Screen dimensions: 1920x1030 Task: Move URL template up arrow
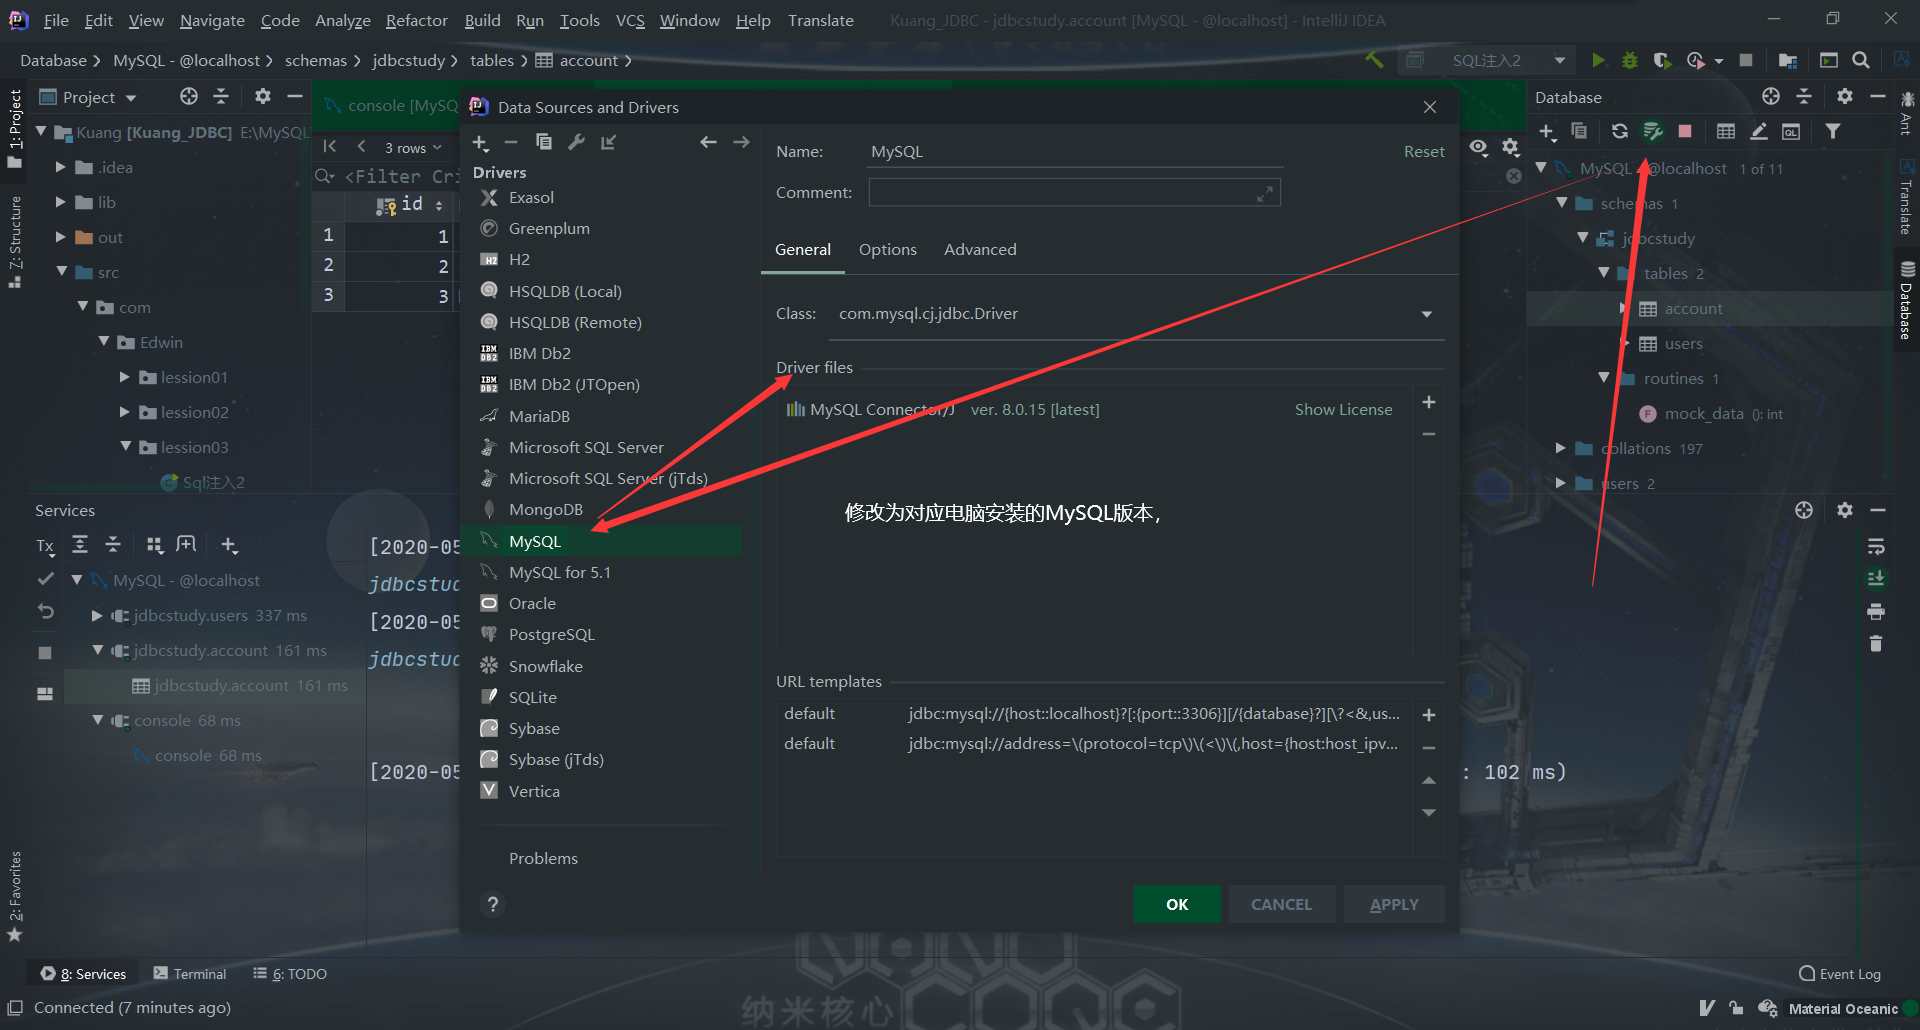click(1429, 781)
